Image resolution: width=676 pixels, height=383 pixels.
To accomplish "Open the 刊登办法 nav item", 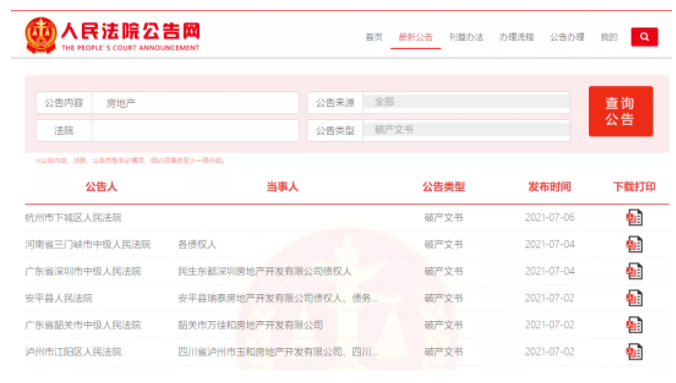I will pos(466,37).
